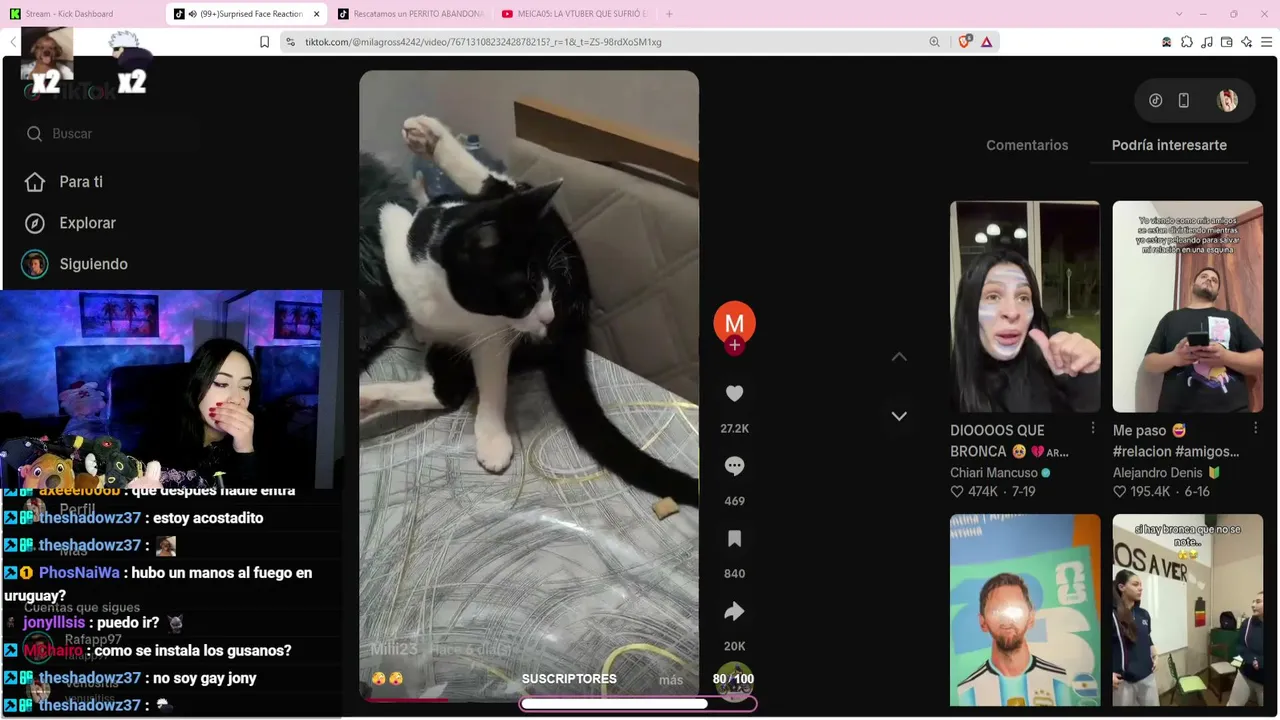Click the site information icon before tiktok.com
Image resolution: width=1280 pixels, height=720 pixels.
click(x=290, y=42)
